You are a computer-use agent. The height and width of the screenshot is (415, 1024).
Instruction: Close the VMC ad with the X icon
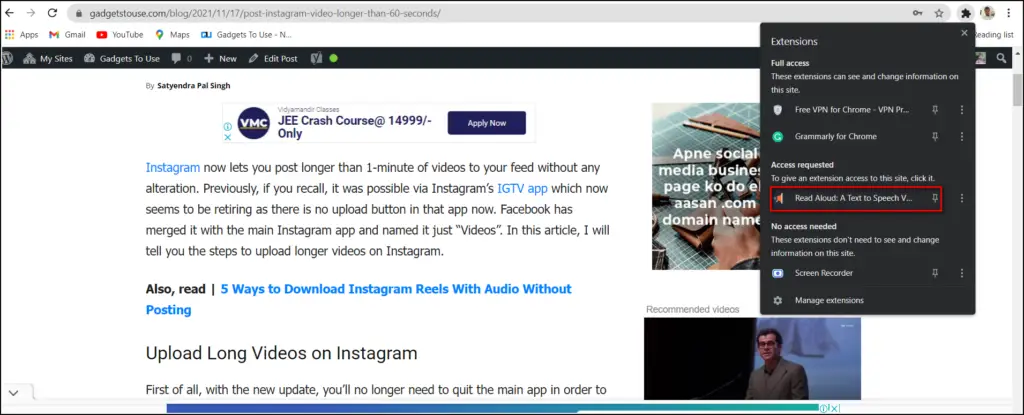227,137
